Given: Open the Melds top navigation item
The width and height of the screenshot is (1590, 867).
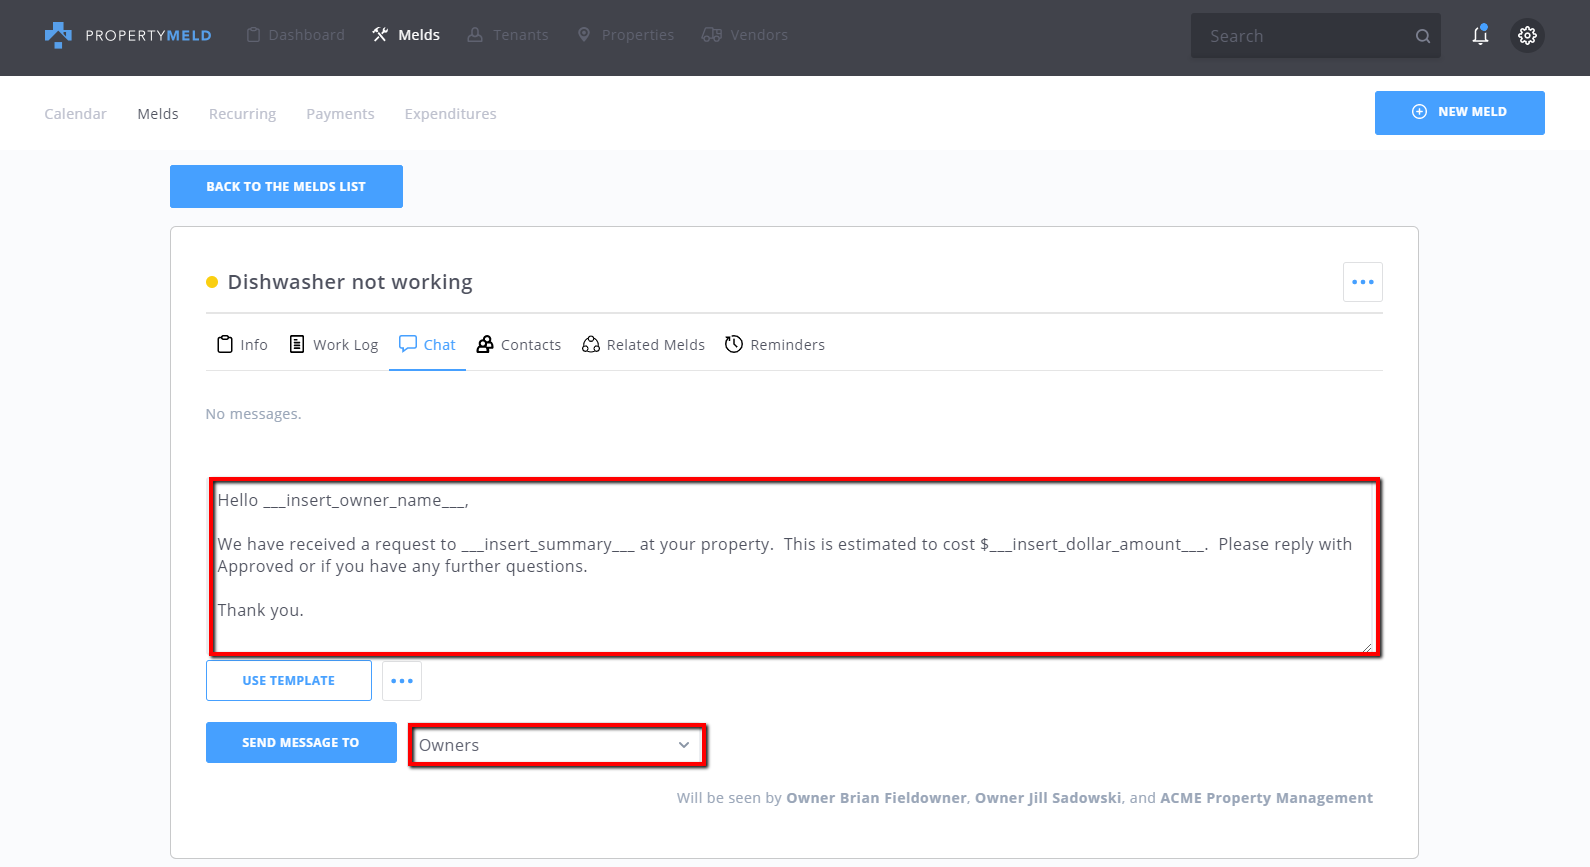Looking at the screenshot, I should pyautogui.click(x=406, y=35).
